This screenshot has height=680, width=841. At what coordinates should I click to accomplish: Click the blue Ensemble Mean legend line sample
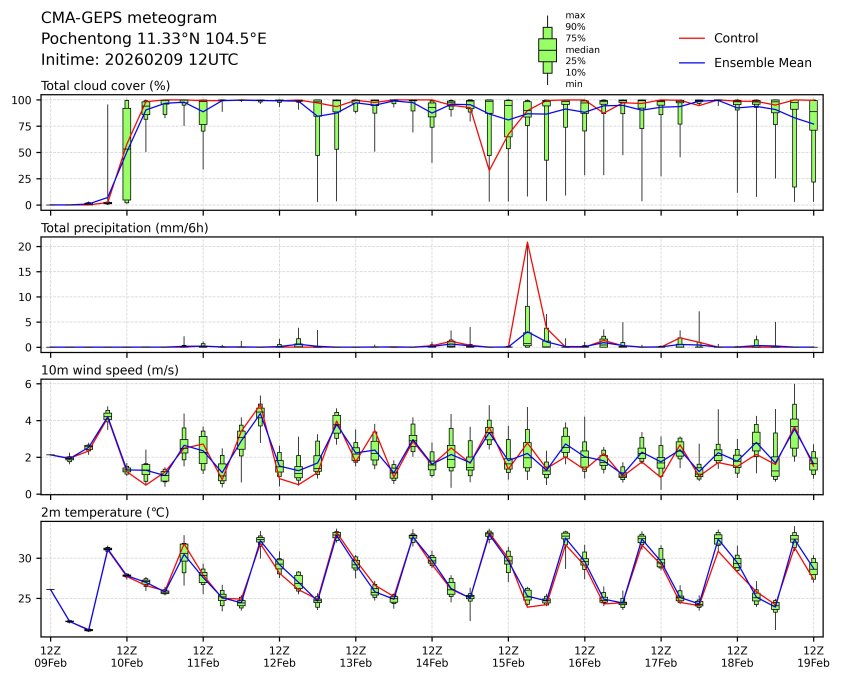(692, 63)
